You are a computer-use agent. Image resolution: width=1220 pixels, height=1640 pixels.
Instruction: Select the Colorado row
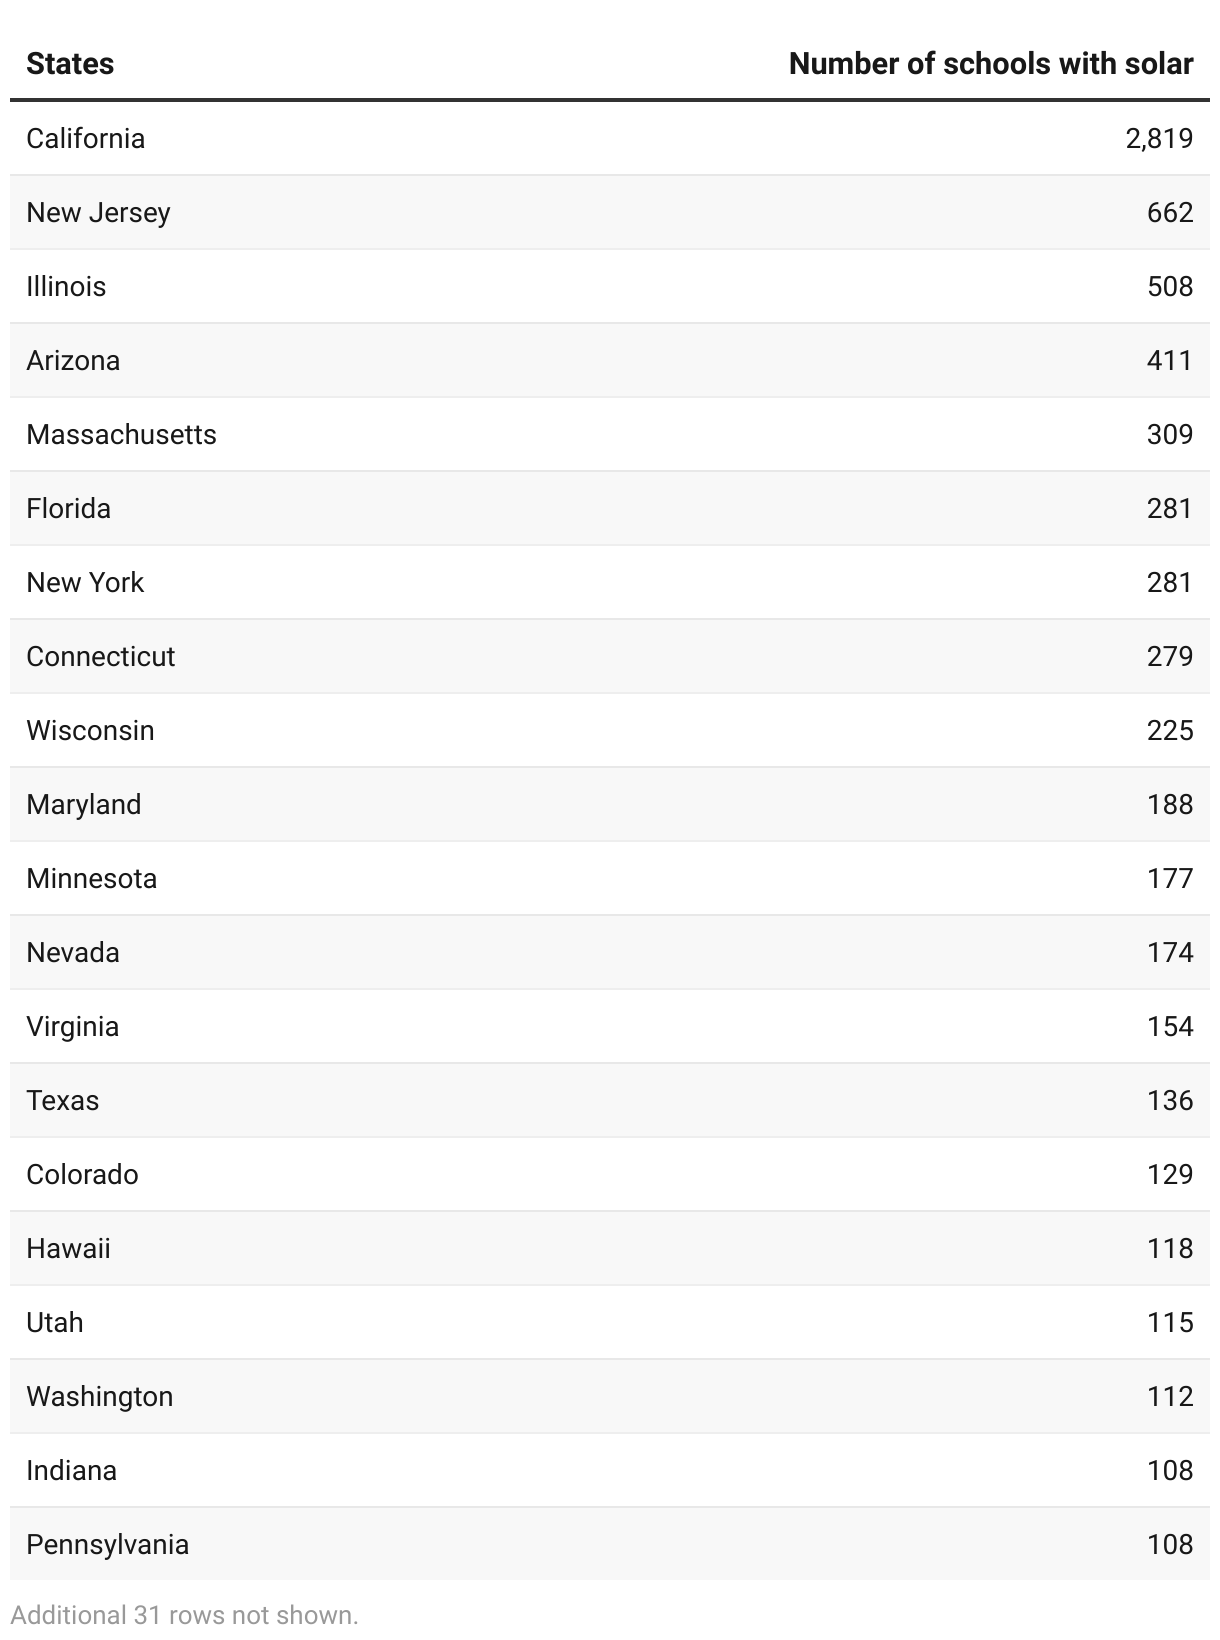pyautogui.click(x=610, y=1174)
